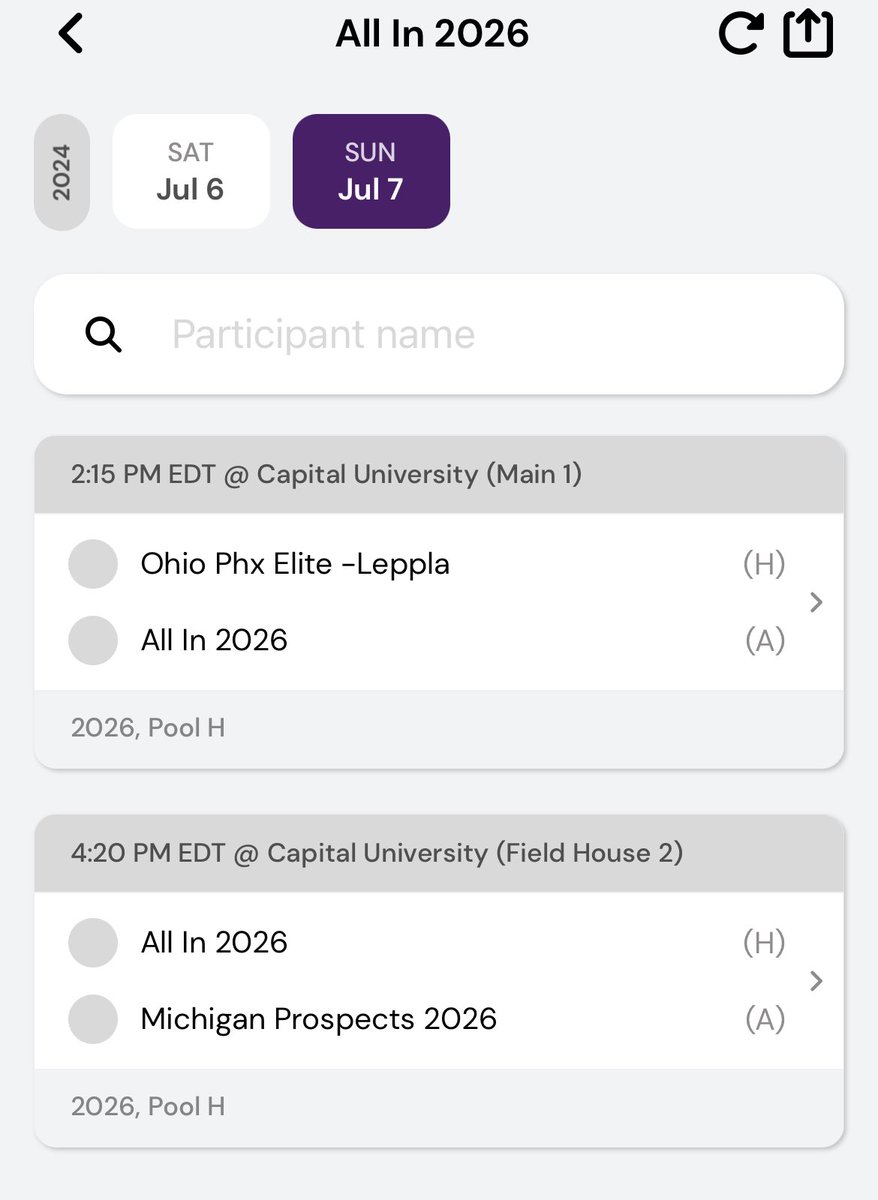
Task: Tap the 2:15 PM Capital University Main 1 header
Action: coord(439,474)
